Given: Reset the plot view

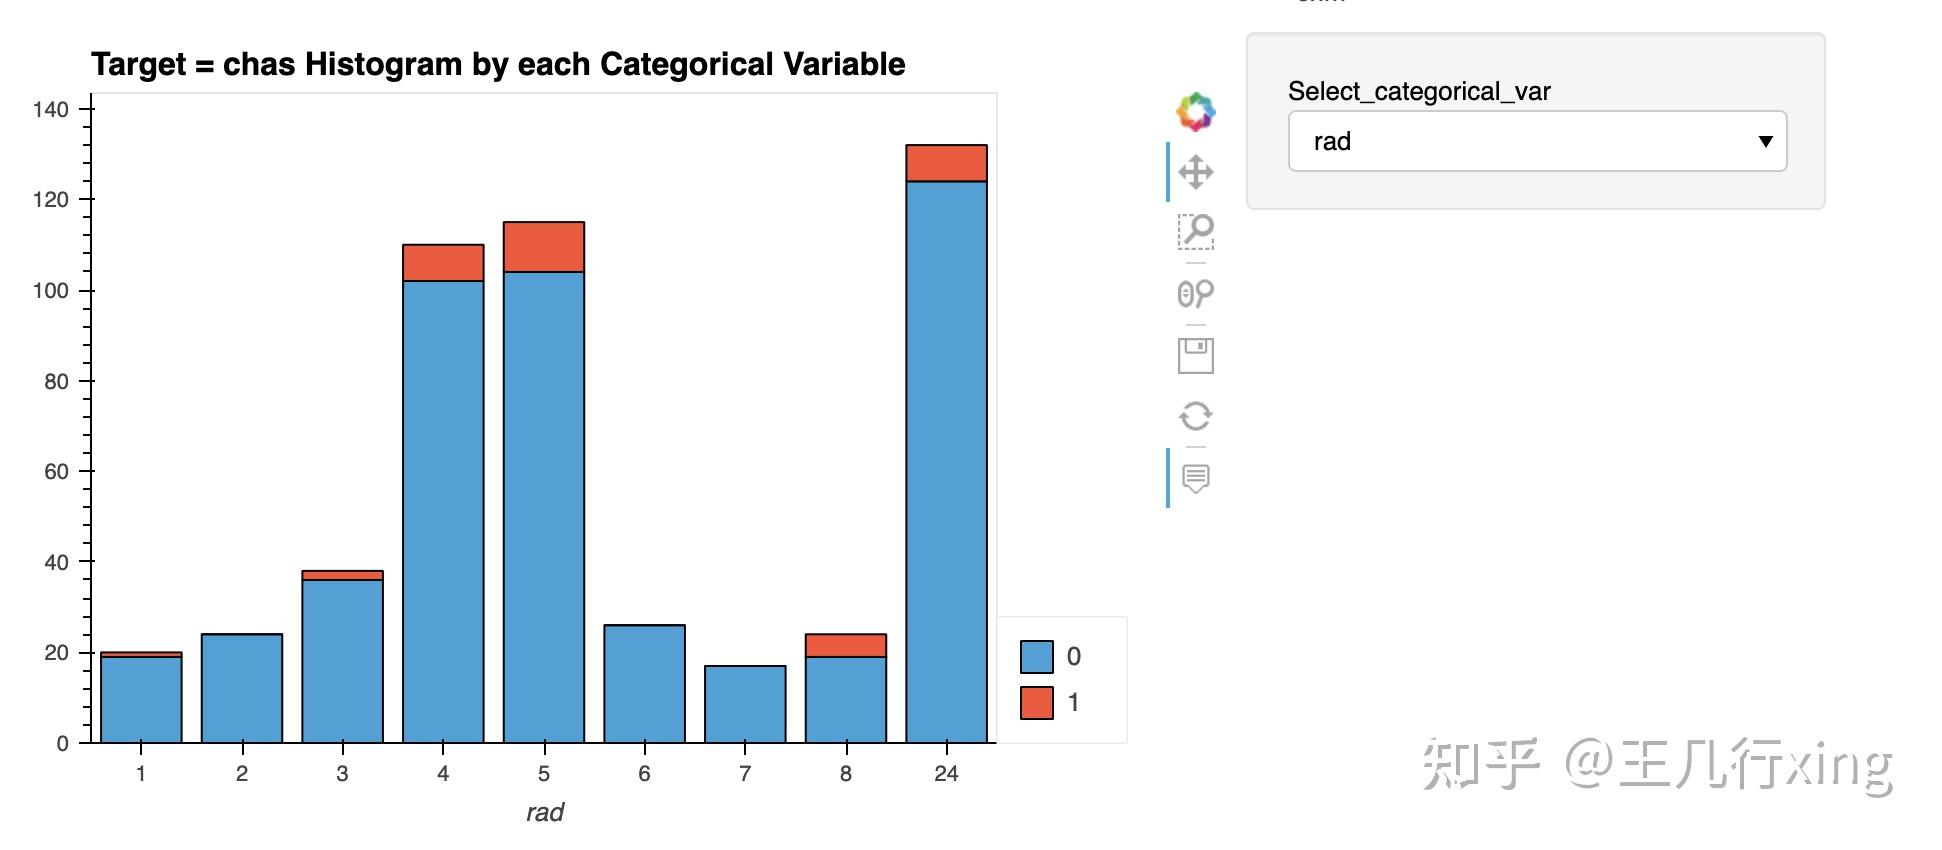Looking at the screenshot, I should (1195, 416).
